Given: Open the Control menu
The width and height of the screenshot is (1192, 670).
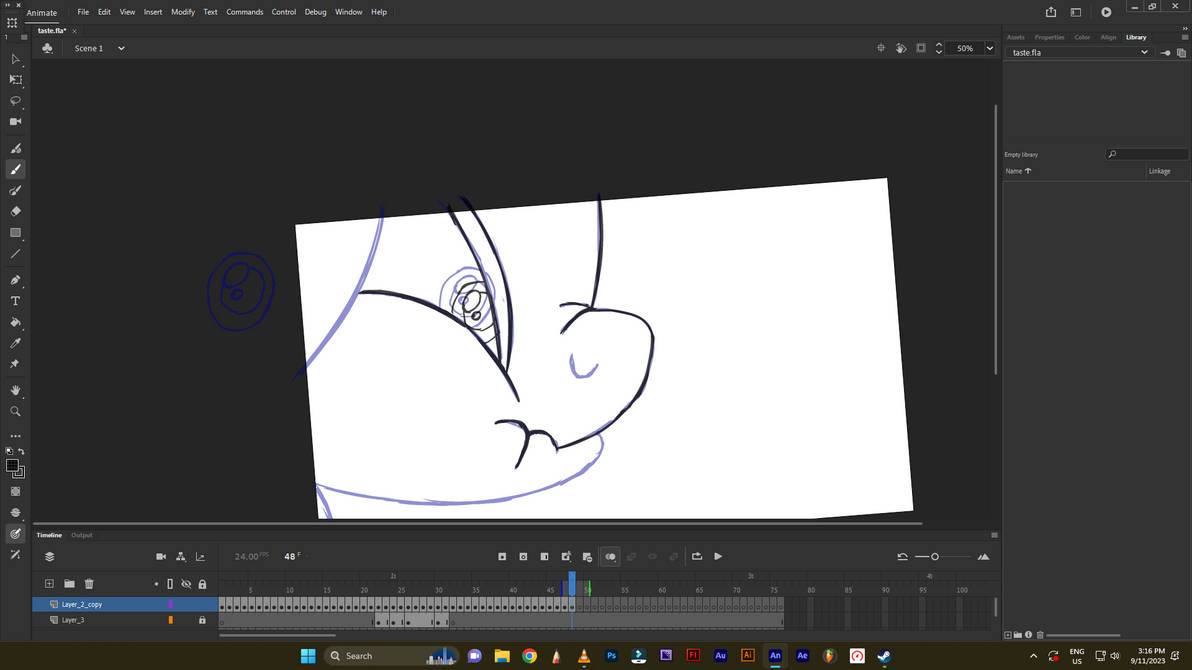Looking at the screenshot, I should tap(284, 12).
